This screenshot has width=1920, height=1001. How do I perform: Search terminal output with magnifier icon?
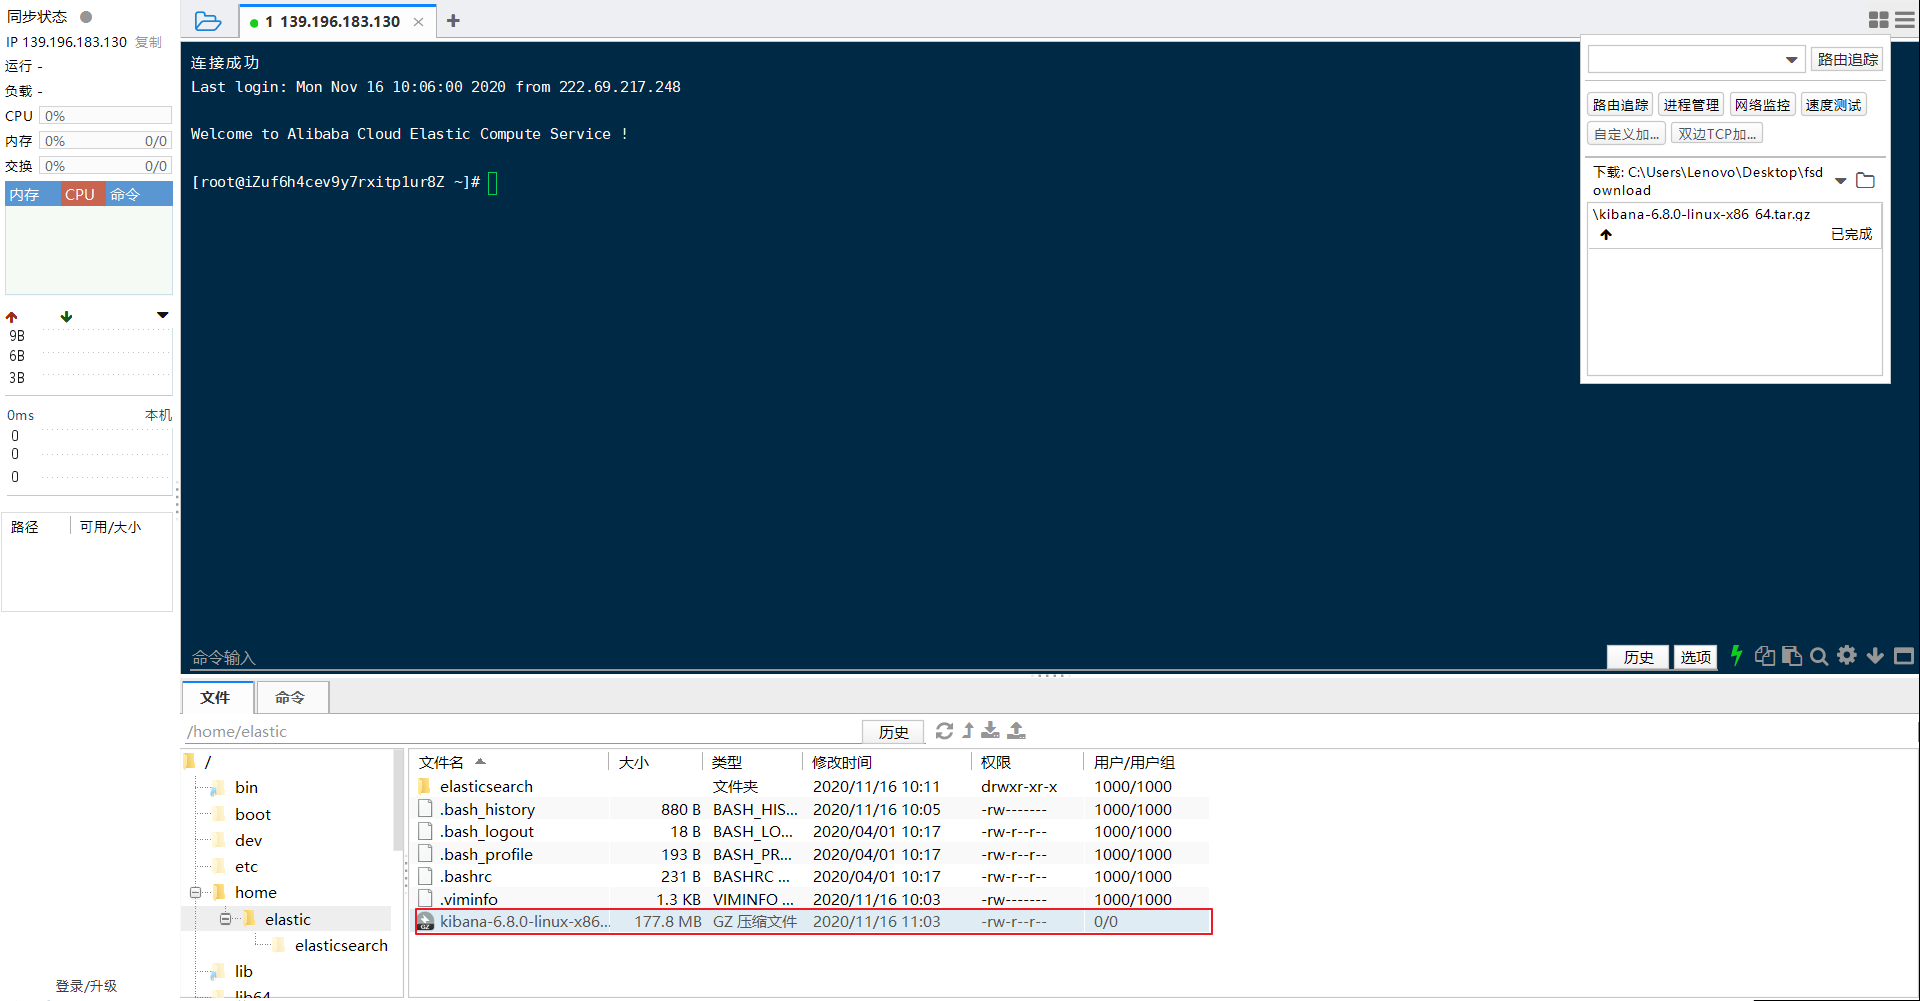1819,656
